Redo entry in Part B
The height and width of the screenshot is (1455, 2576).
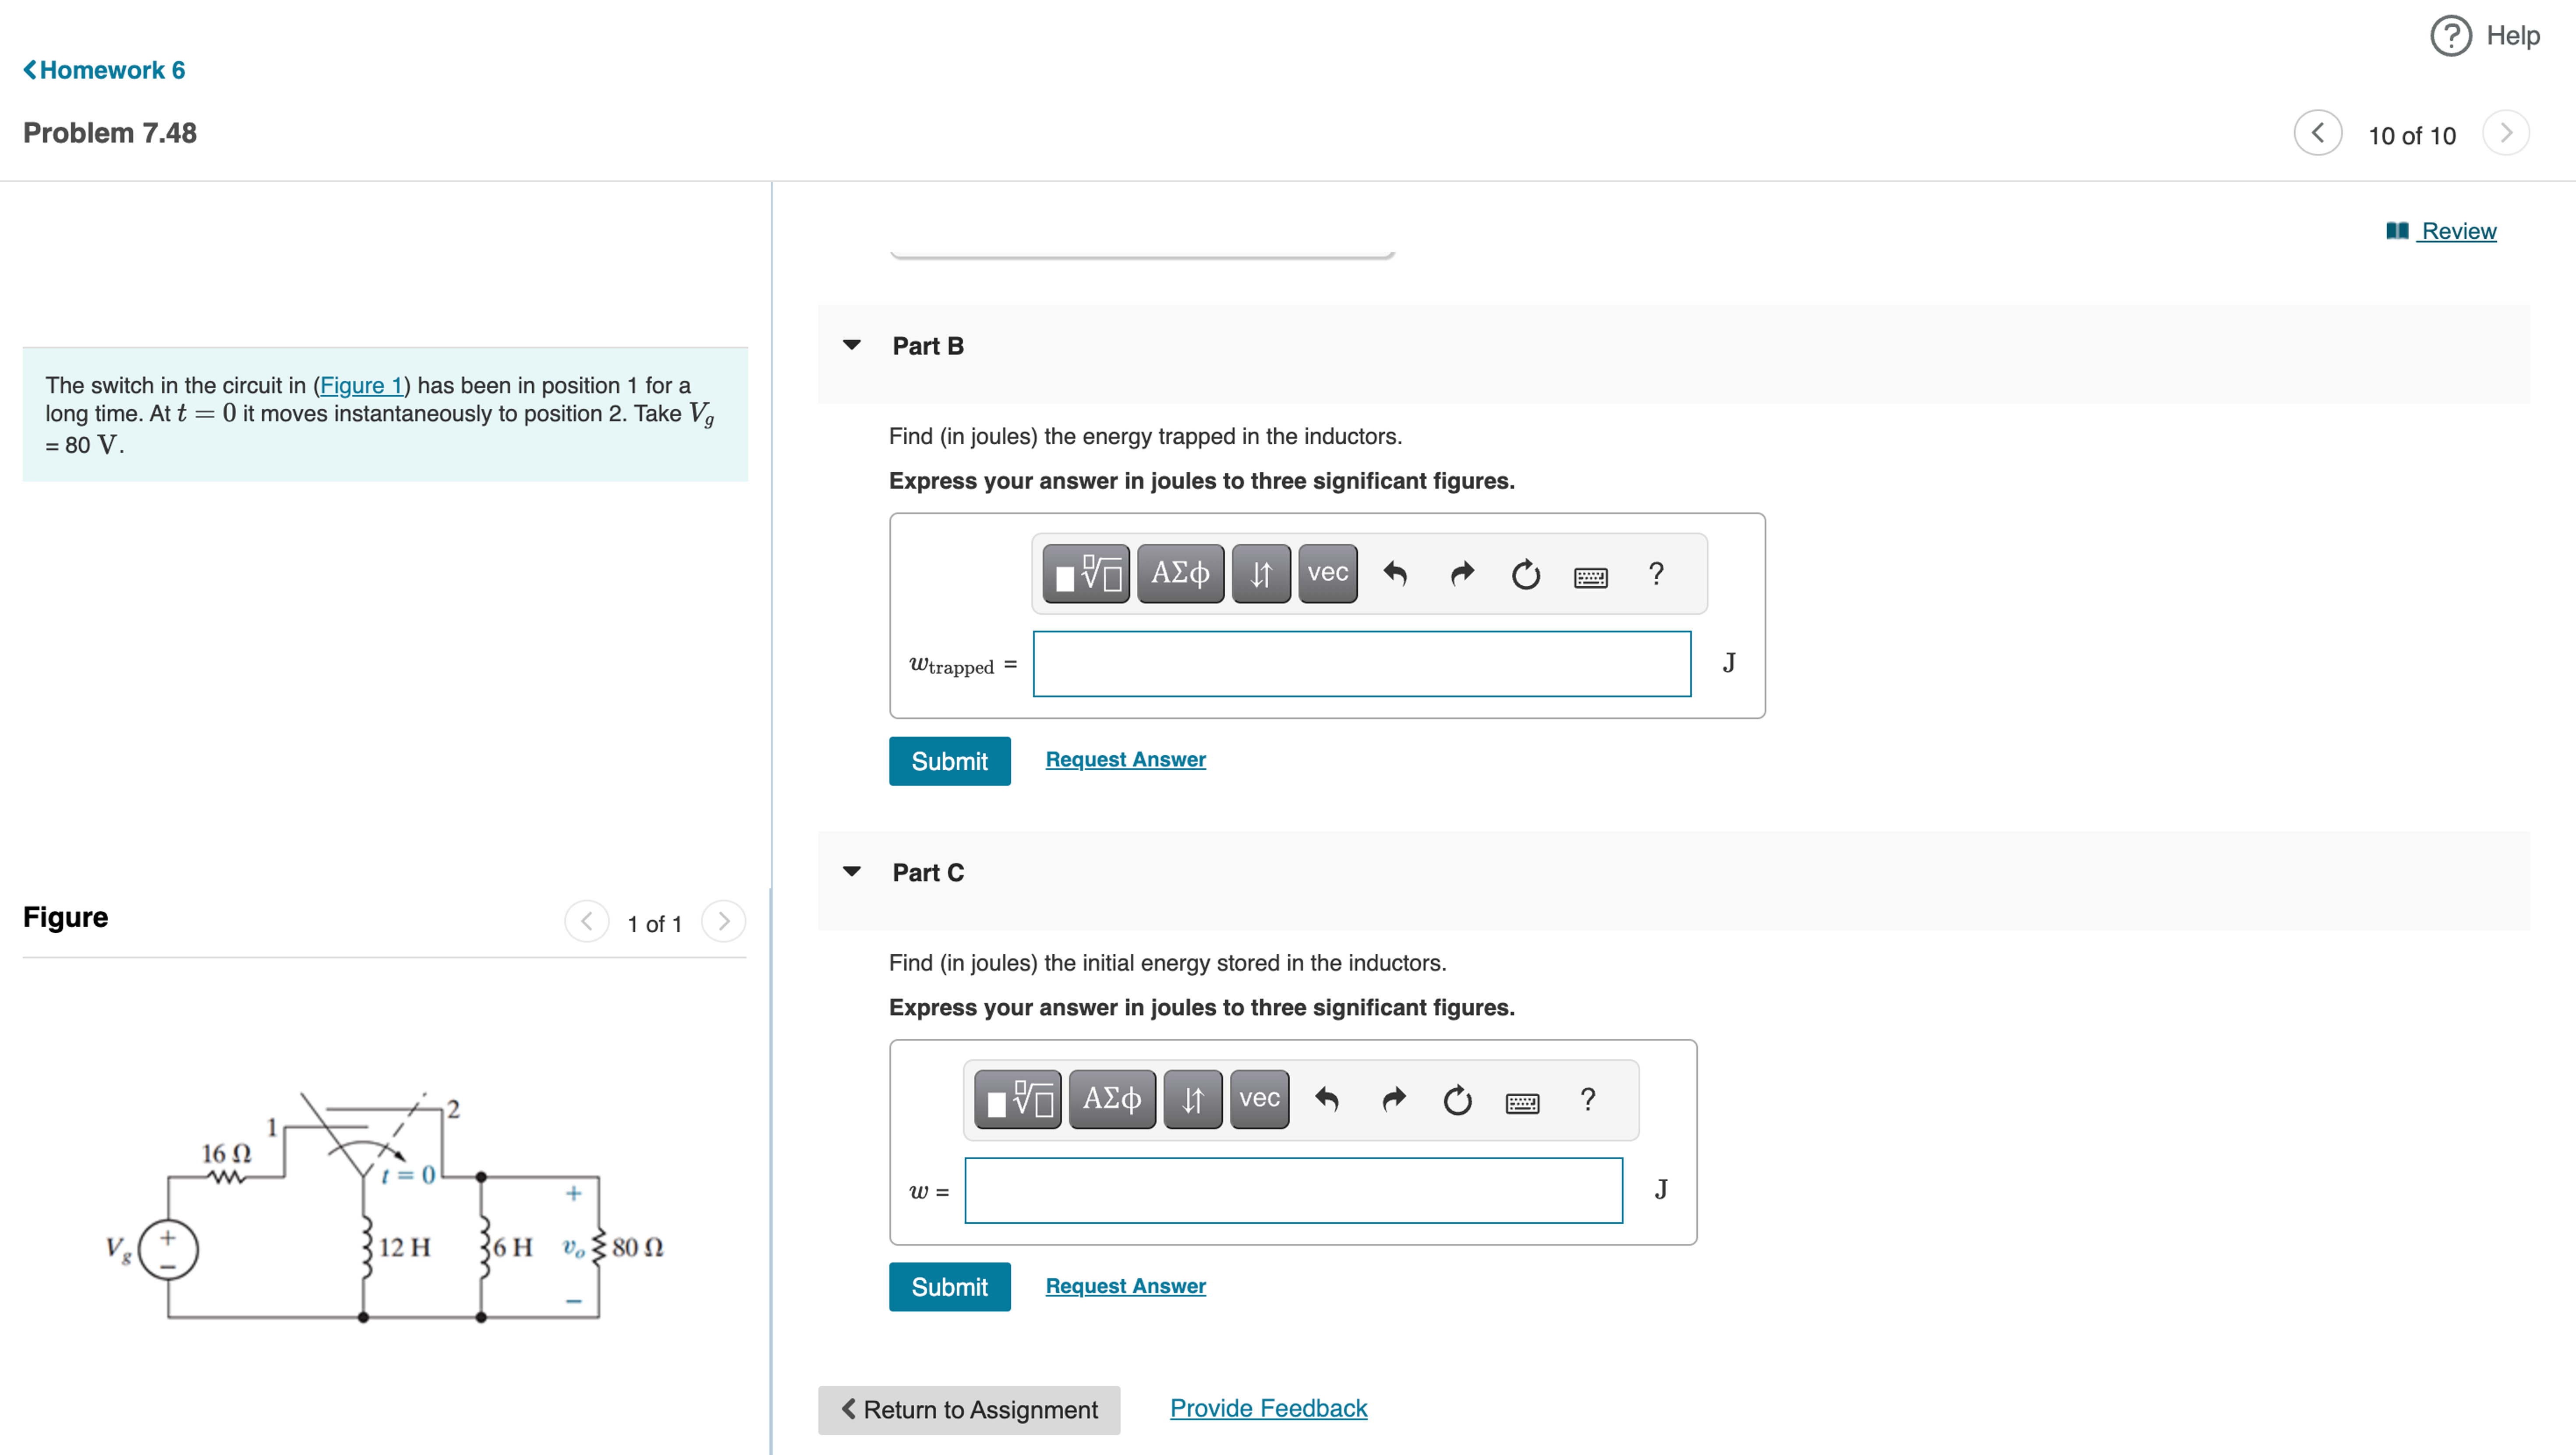1462,574
